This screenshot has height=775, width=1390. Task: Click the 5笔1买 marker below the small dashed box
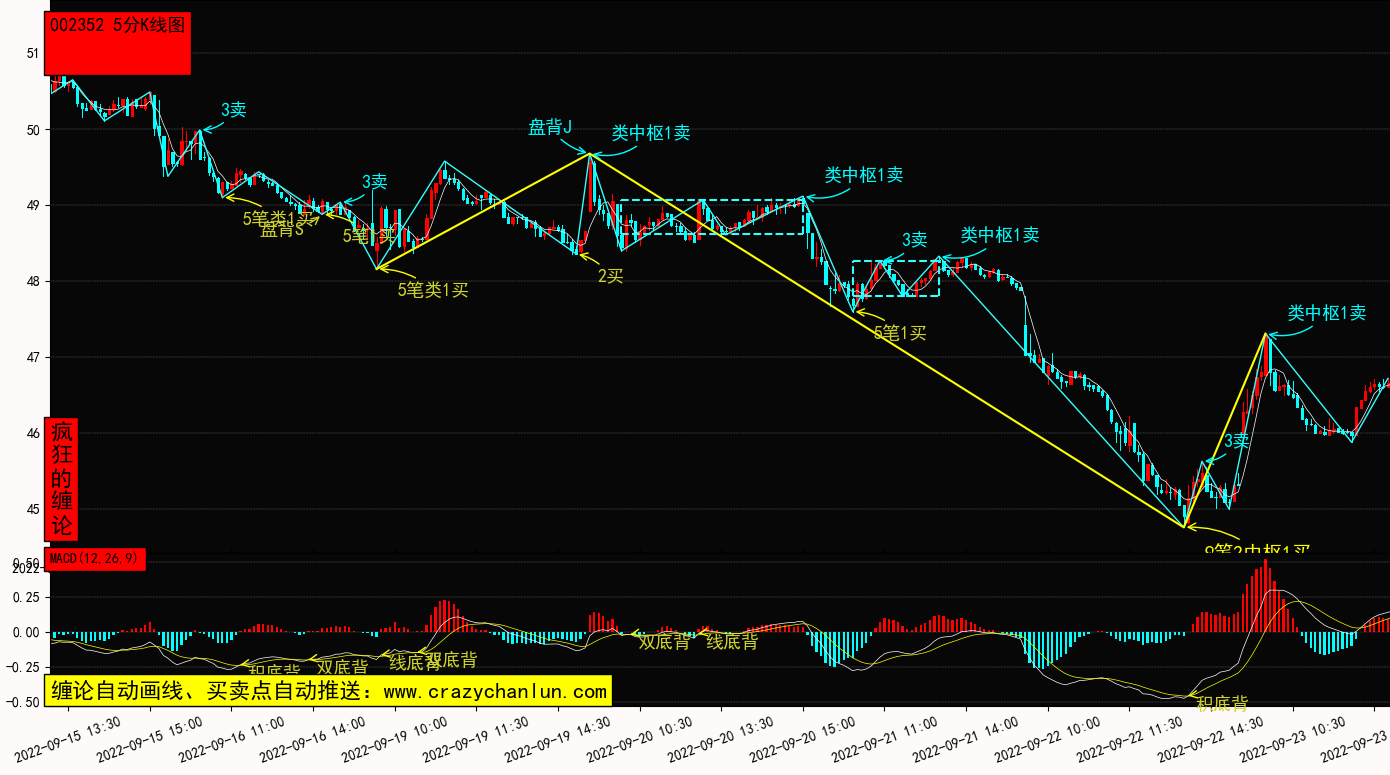pyautogui.click(x=900, y=333)
